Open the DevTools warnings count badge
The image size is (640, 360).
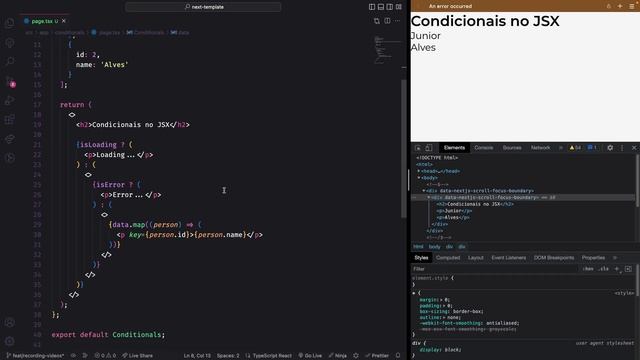pos(575,148)
